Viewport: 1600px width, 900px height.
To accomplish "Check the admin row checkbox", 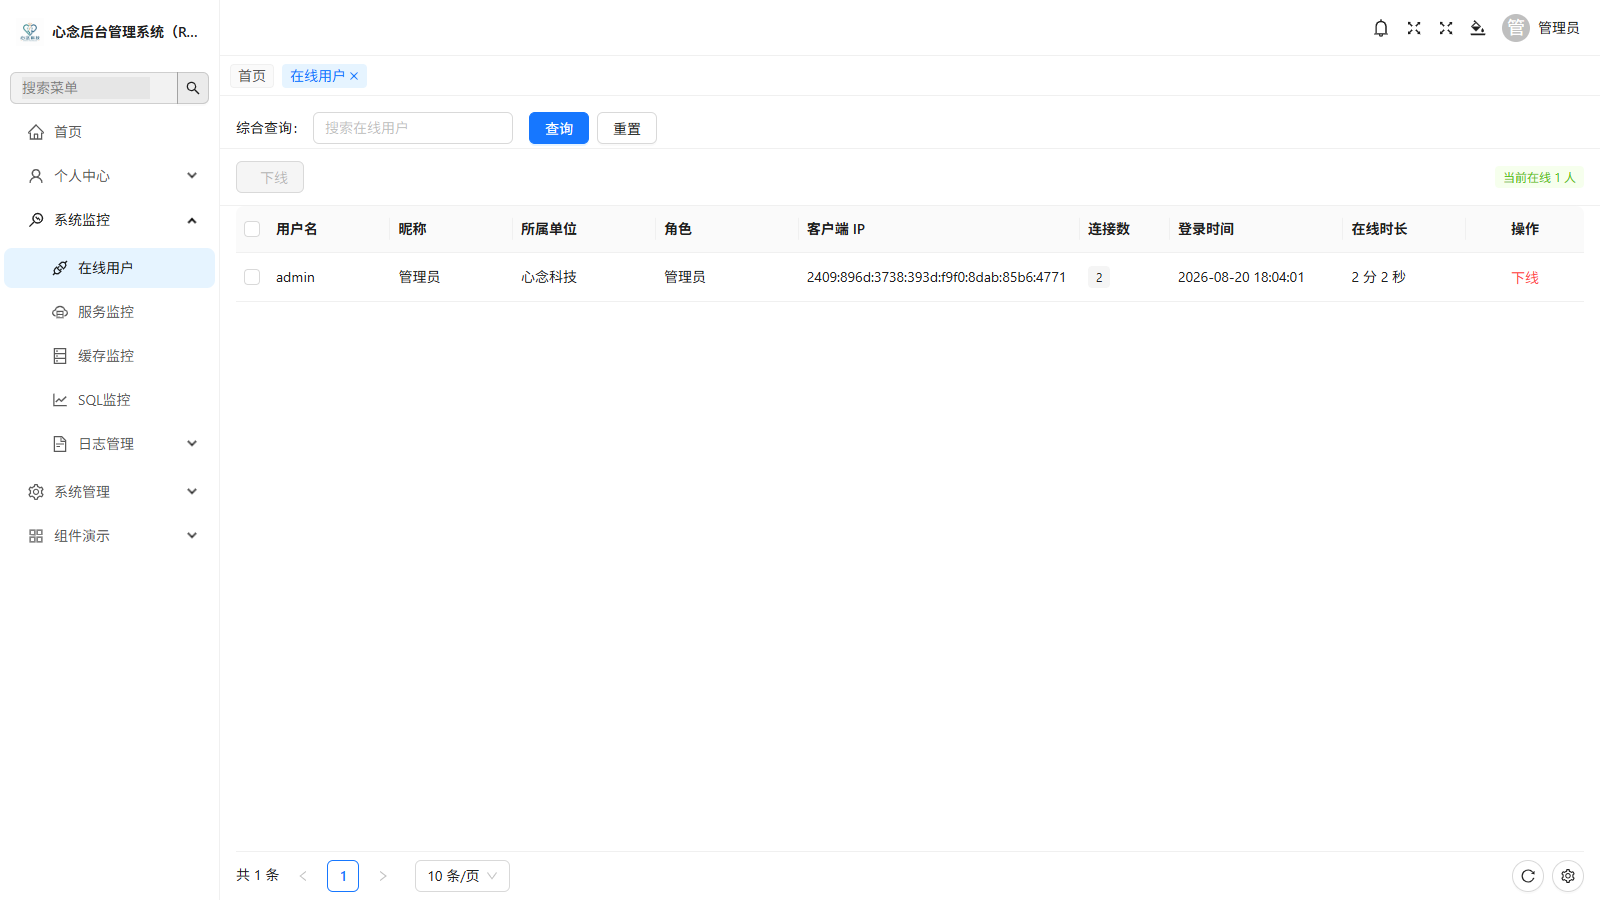I will tap(252, 277).
